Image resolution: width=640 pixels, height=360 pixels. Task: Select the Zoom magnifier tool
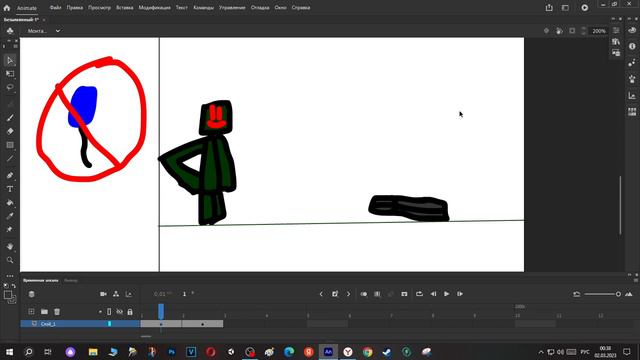tap(10, 260)
